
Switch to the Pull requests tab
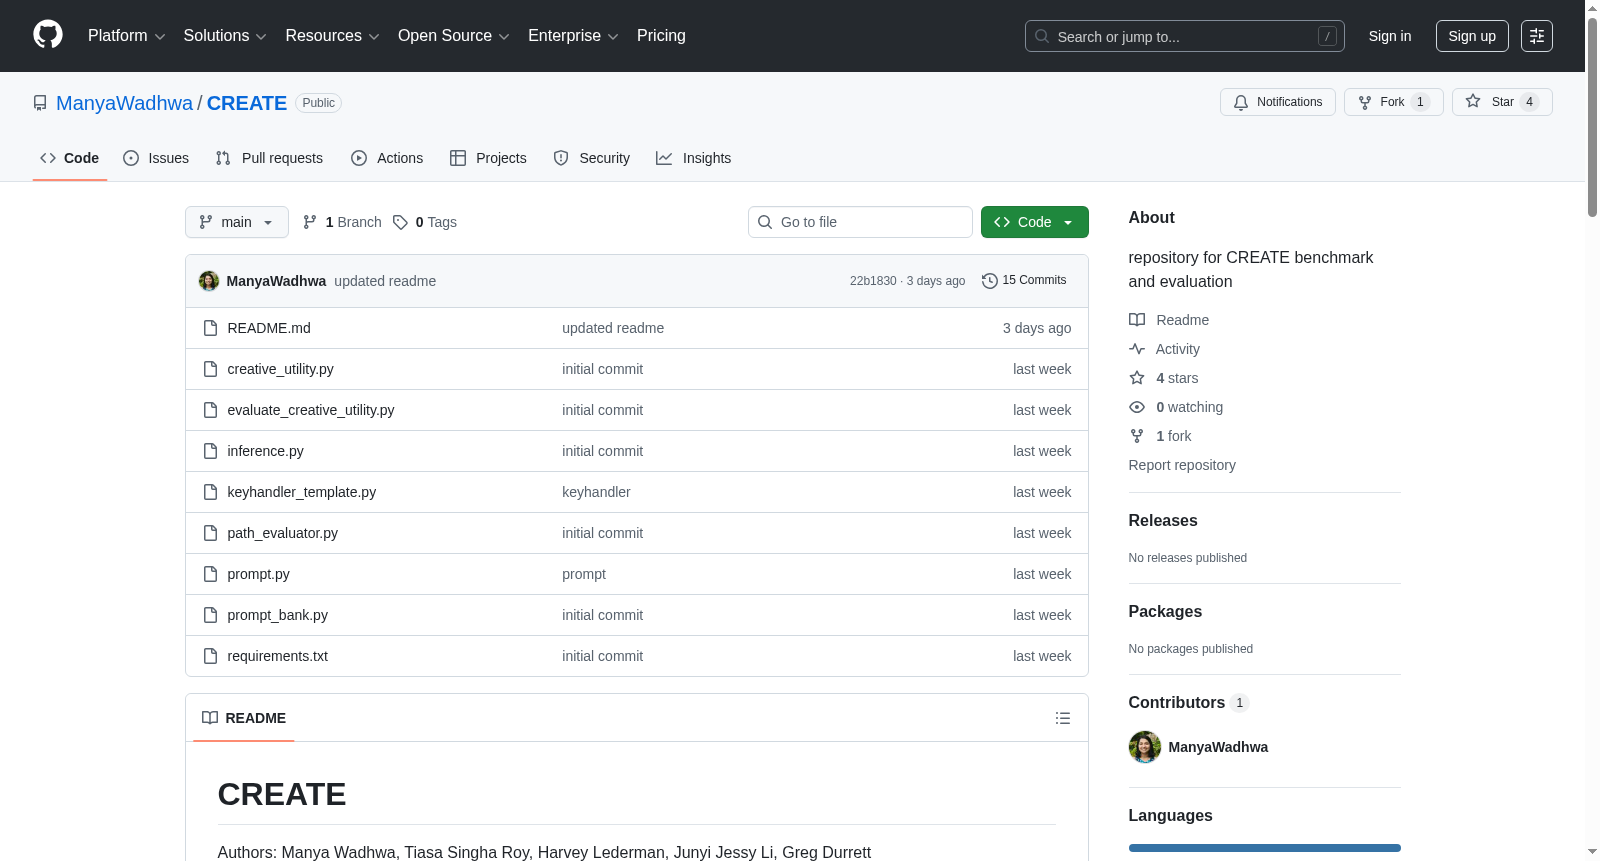point(269,158)
